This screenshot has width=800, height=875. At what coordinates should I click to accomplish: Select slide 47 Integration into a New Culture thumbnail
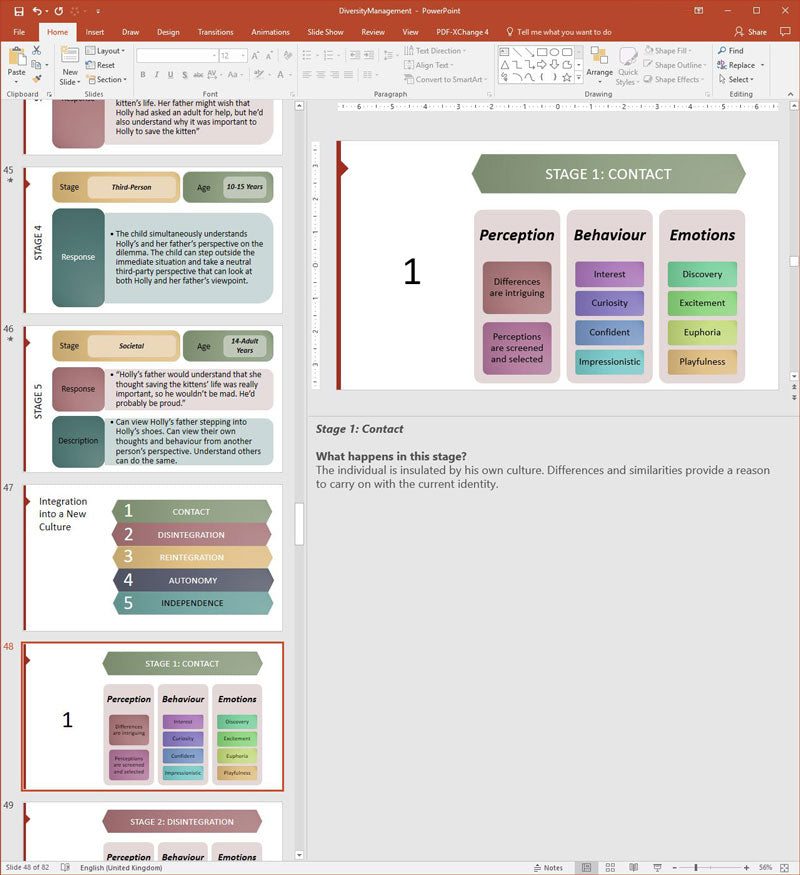[x=153, y=557]
